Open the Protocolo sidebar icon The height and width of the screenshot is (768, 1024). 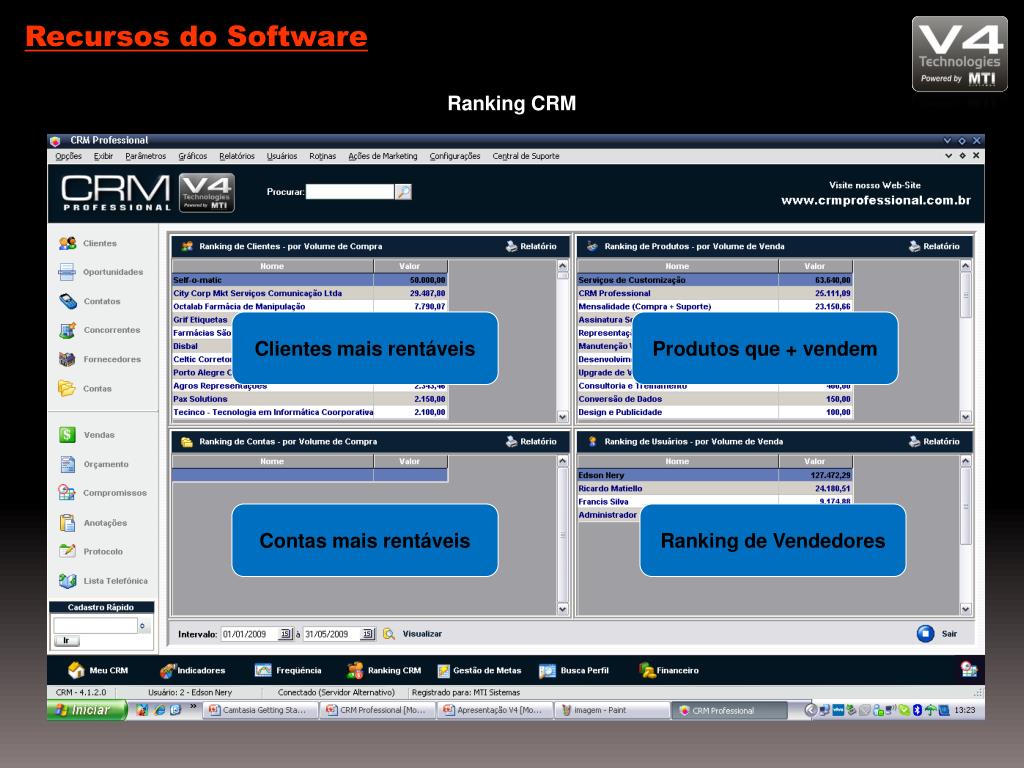point(67,551)
